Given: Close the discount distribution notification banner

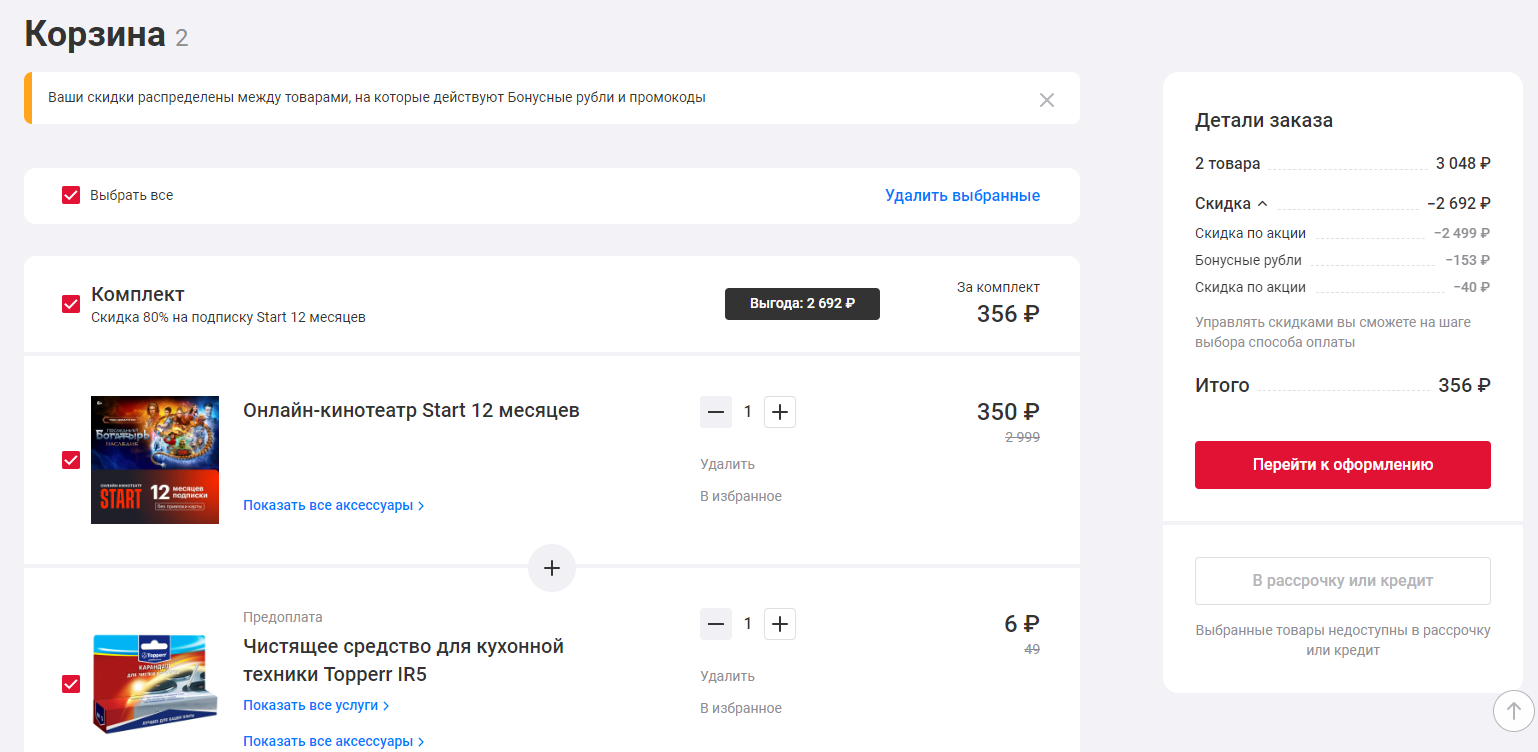Looking at the screenshot, I should point(1046,100).
